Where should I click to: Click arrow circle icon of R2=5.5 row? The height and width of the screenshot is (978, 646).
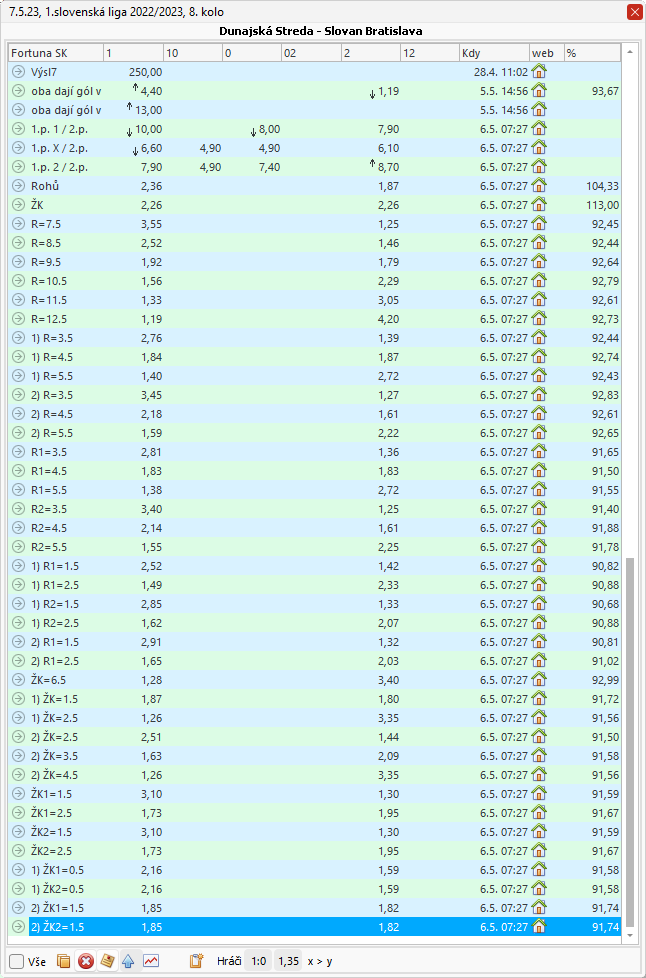click(18, 547)
